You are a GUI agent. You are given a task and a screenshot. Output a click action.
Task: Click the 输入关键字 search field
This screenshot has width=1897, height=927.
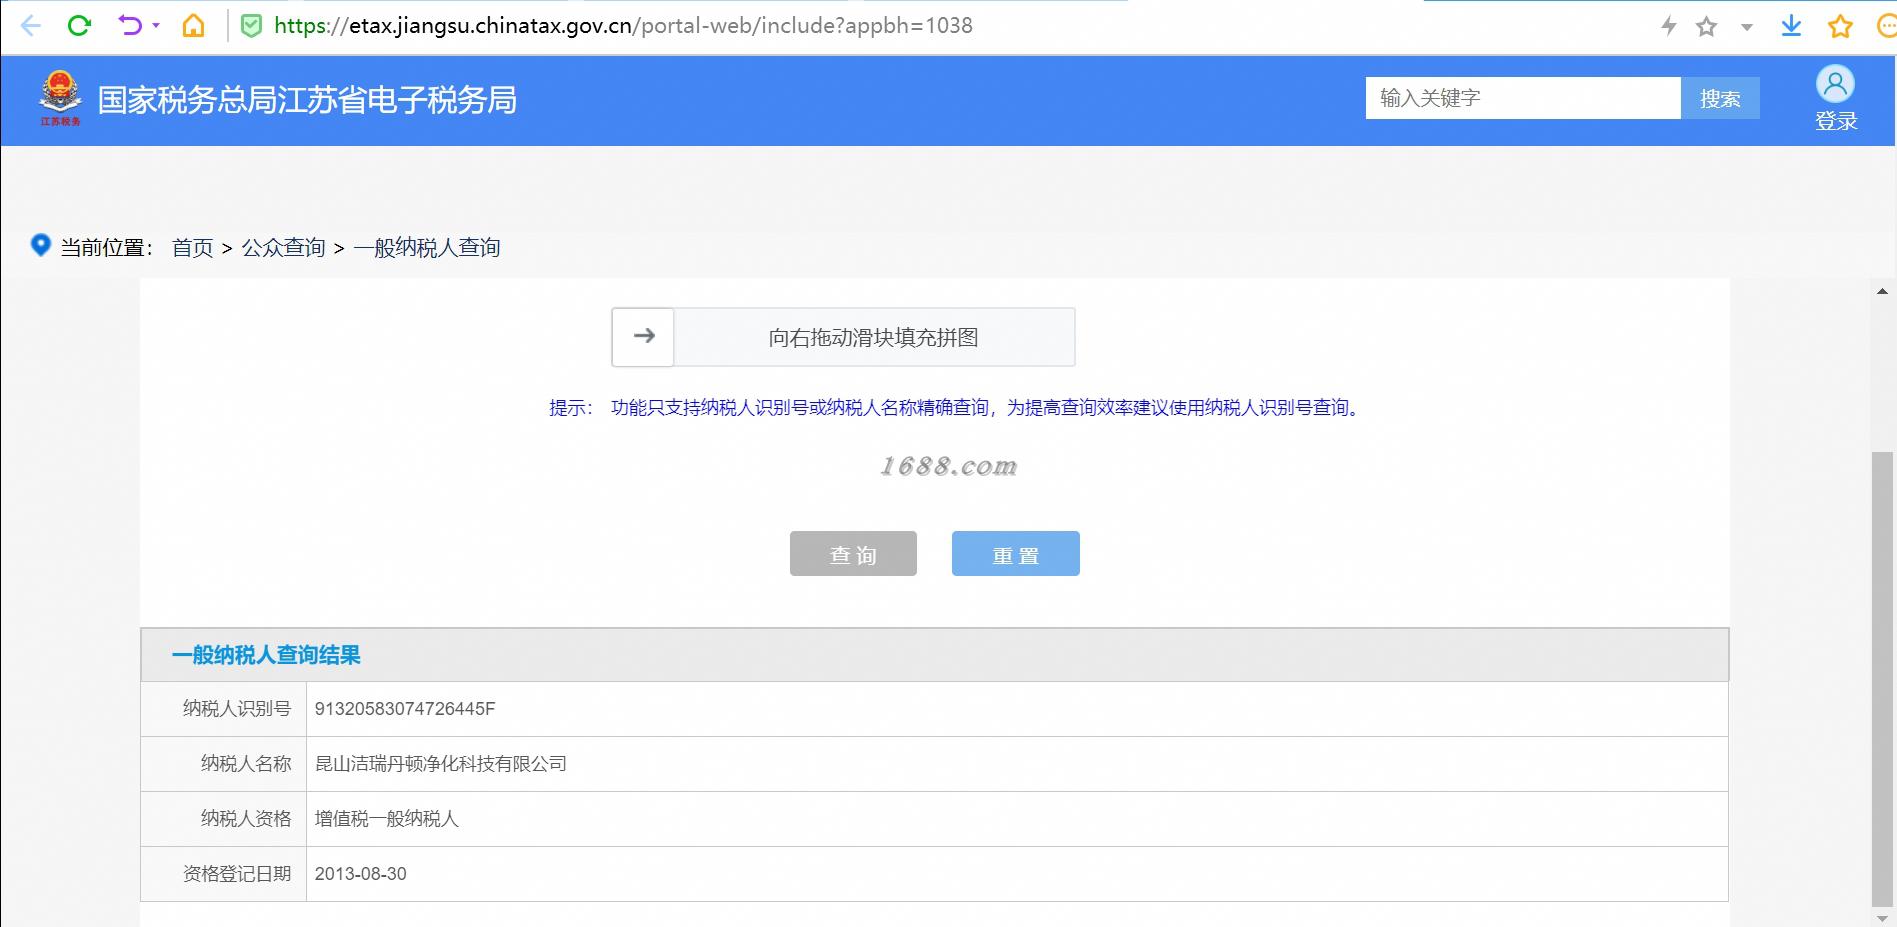pyautogui.click(x=1523, y=98)
